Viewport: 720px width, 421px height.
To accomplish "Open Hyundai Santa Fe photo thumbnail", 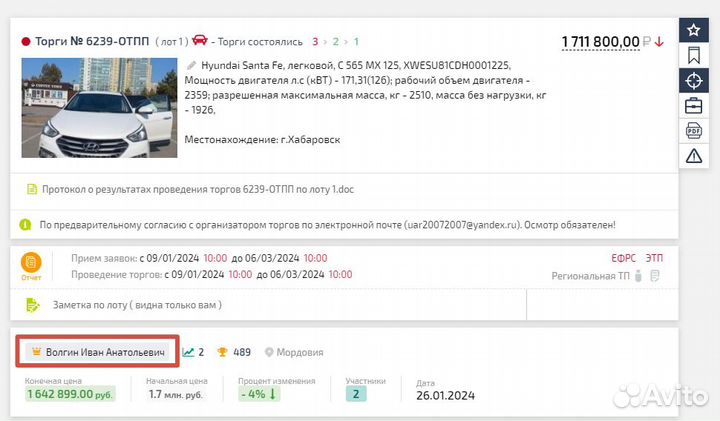I will 99,108.
